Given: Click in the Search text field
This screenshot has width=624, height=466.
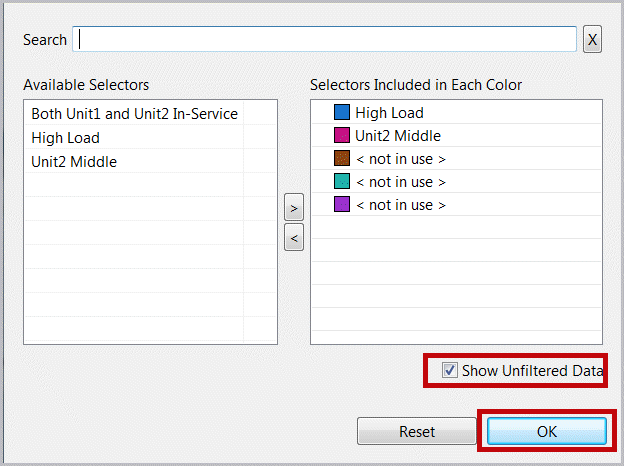Looking at the screenshot, I should [x=325, y=39].
